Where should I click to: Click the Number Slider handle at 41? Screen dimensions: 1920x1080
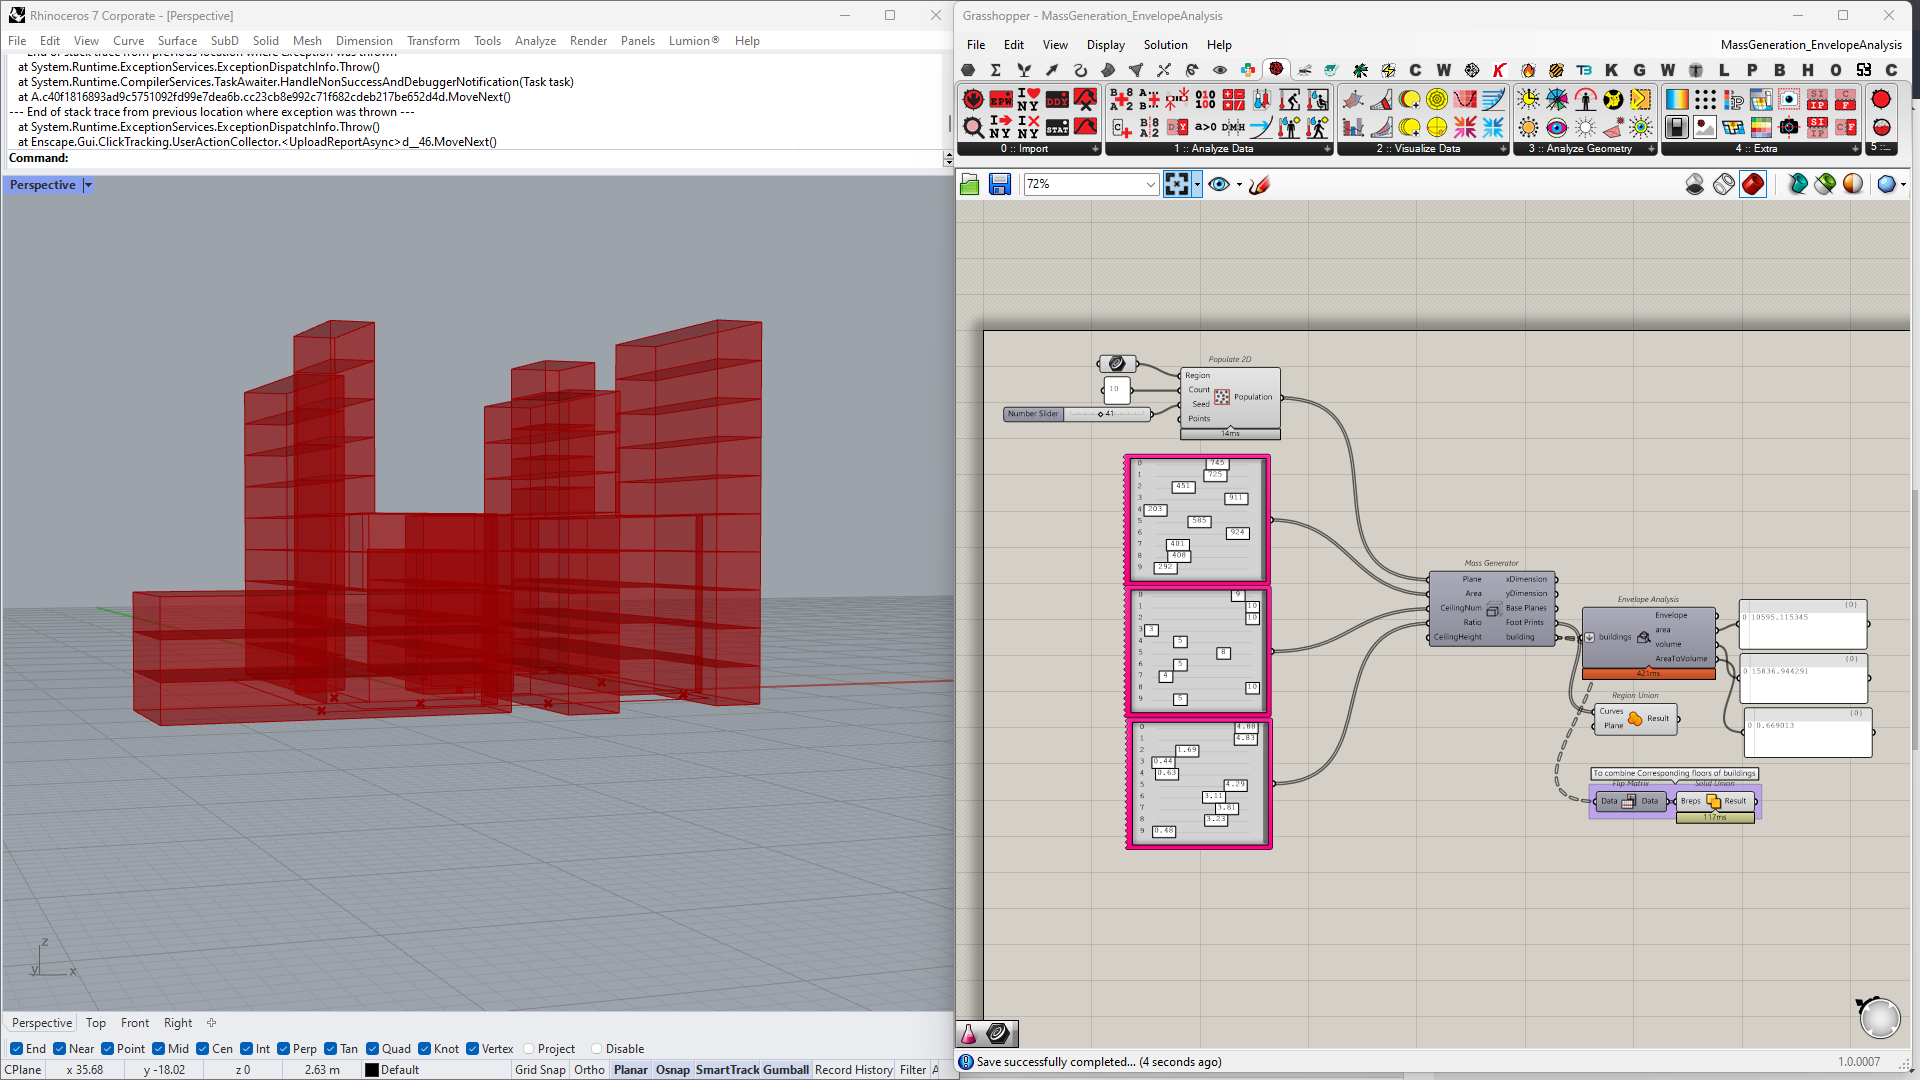(1100, 414)
